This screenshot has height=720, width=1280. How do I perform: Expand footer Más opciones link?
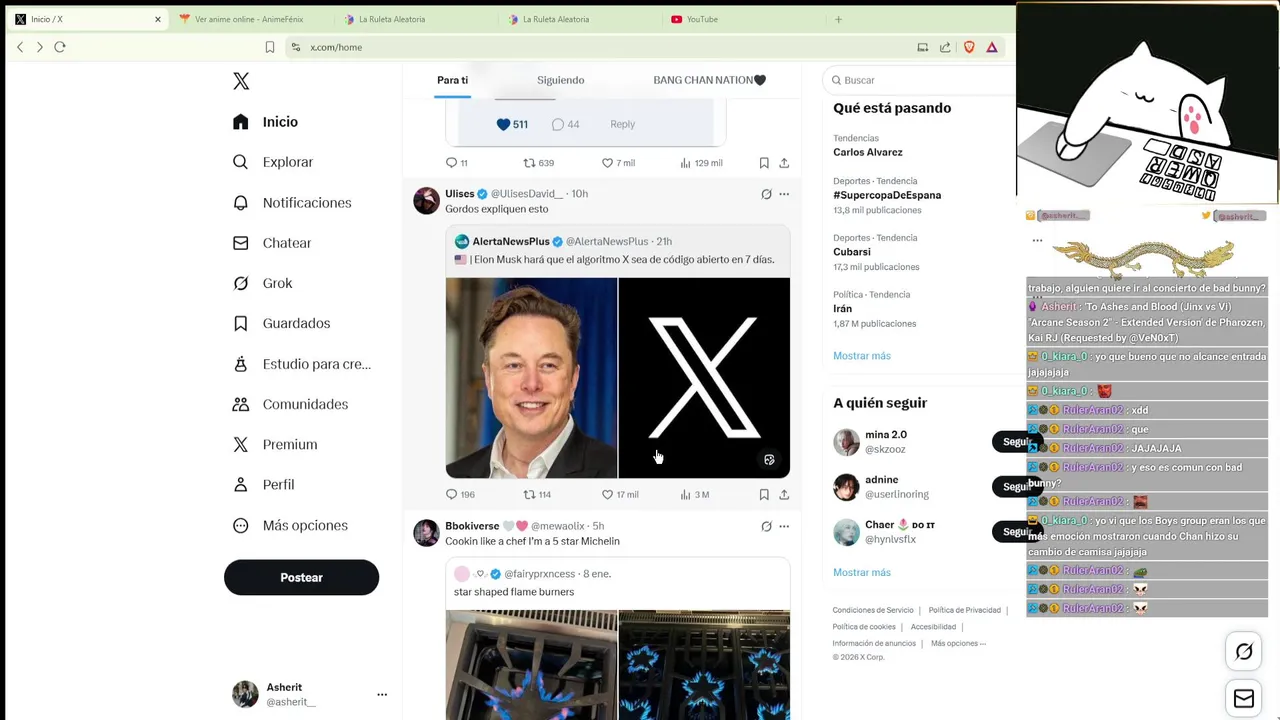point(958,643)
